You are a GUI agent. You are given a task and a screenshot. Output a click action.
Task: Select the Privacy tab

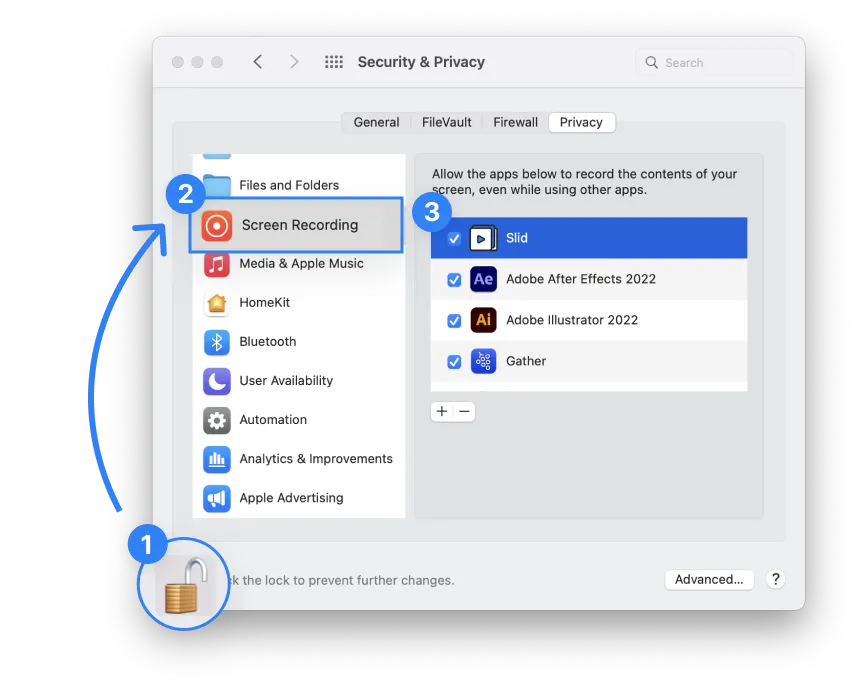point(581,122)
